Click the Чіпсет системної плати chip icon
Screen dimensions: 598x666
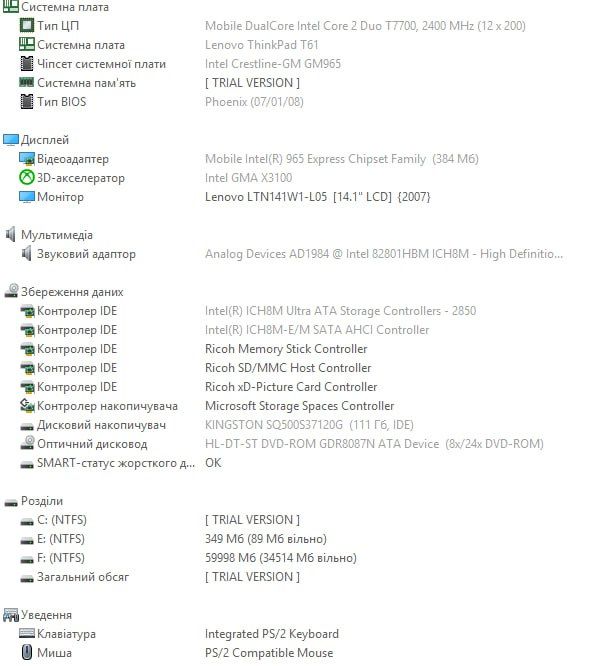point(27,63)
